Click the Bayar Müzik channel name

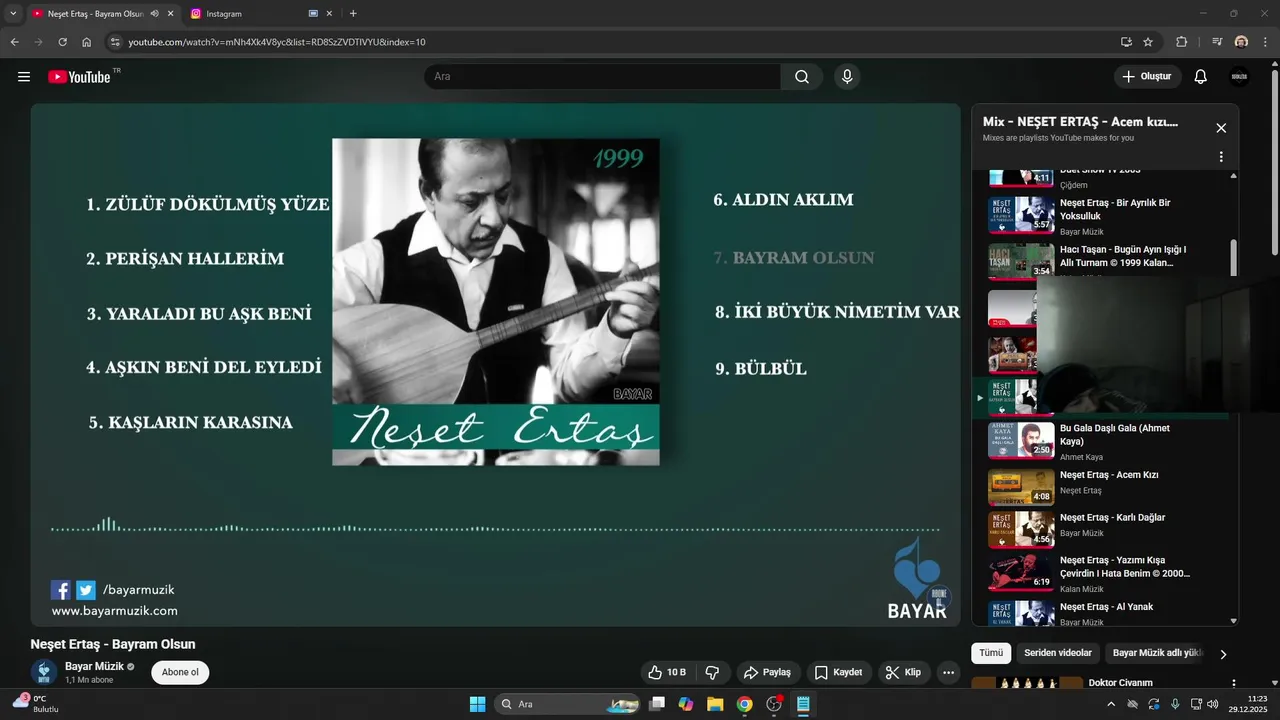pyautogui.click(x=94, y=666)
